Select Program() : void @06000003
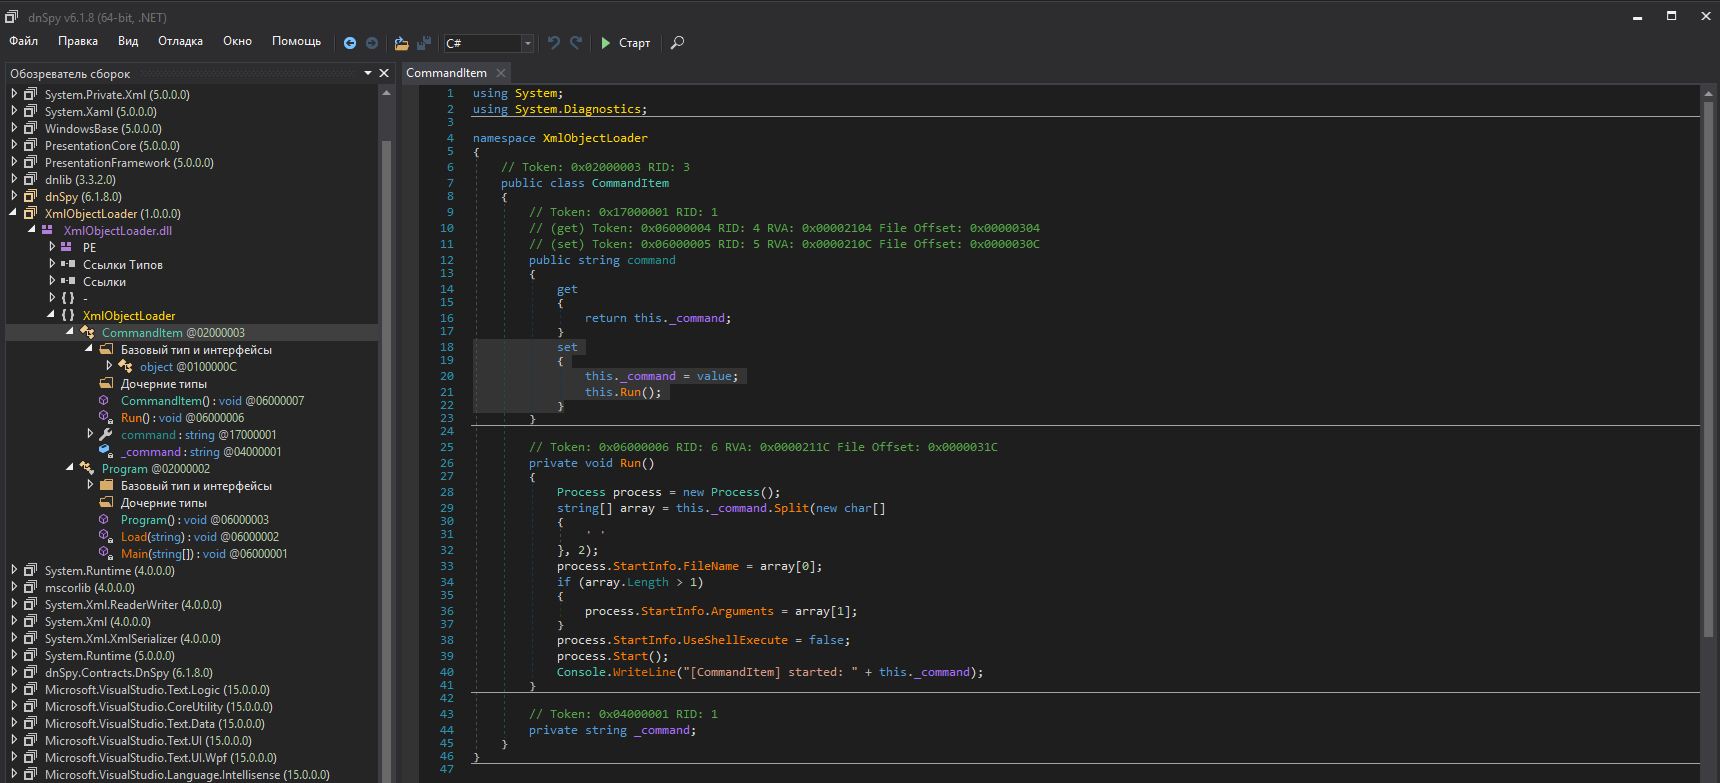The width and height of the screenshot is (1720, 783). (195, 519)
